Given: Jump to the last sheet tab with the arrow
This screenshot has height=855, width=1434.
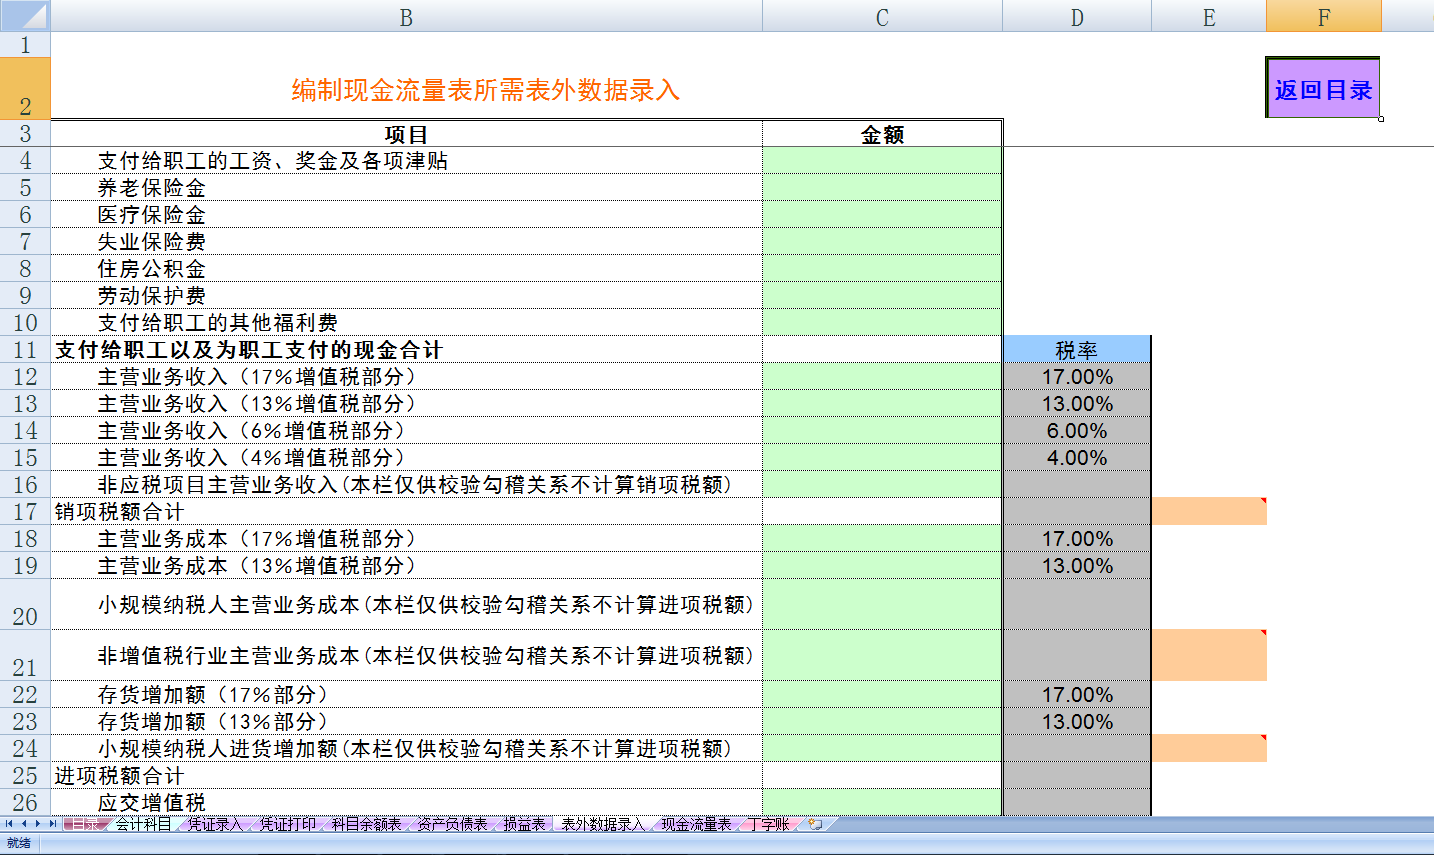Looking at the screenshot, I should [x=53, y=824].
